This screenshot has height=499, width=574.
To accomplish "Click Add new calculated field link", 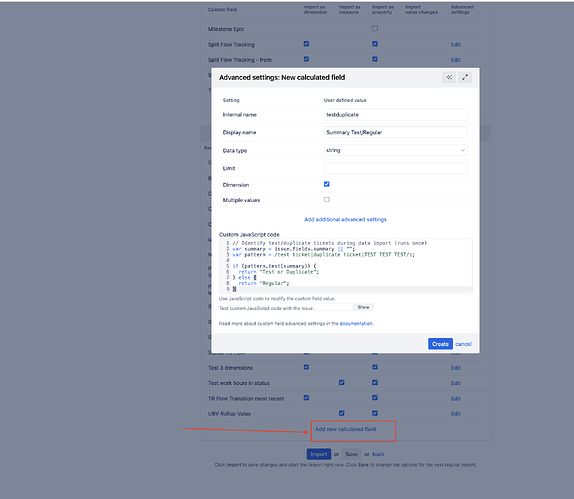I will (x=345, y=429).
